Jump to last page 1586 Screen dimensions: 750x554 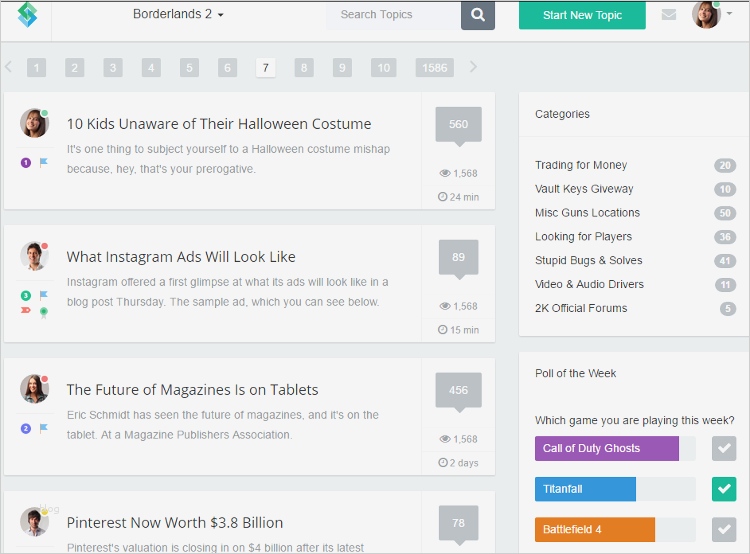click(x=435, y=68)
